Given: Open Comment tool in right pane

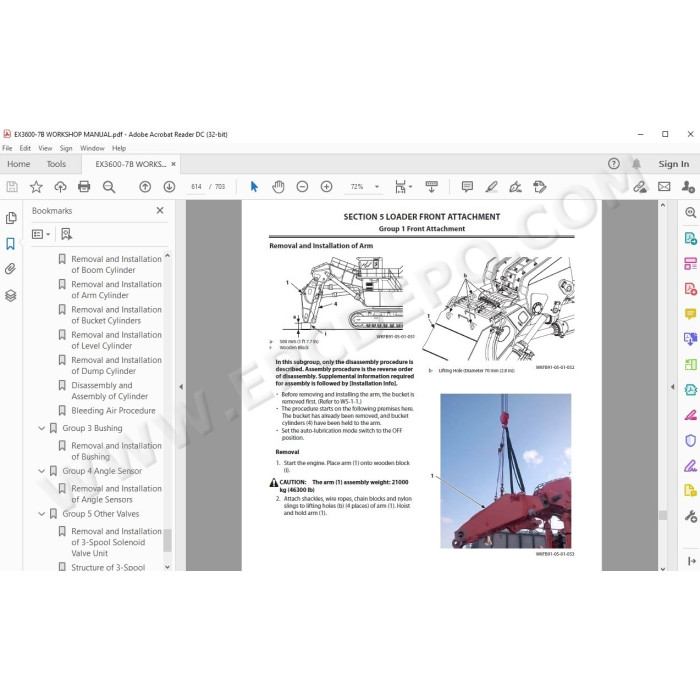Looking at the screenshot, I should pyautogui.click(x=690, y=314).
